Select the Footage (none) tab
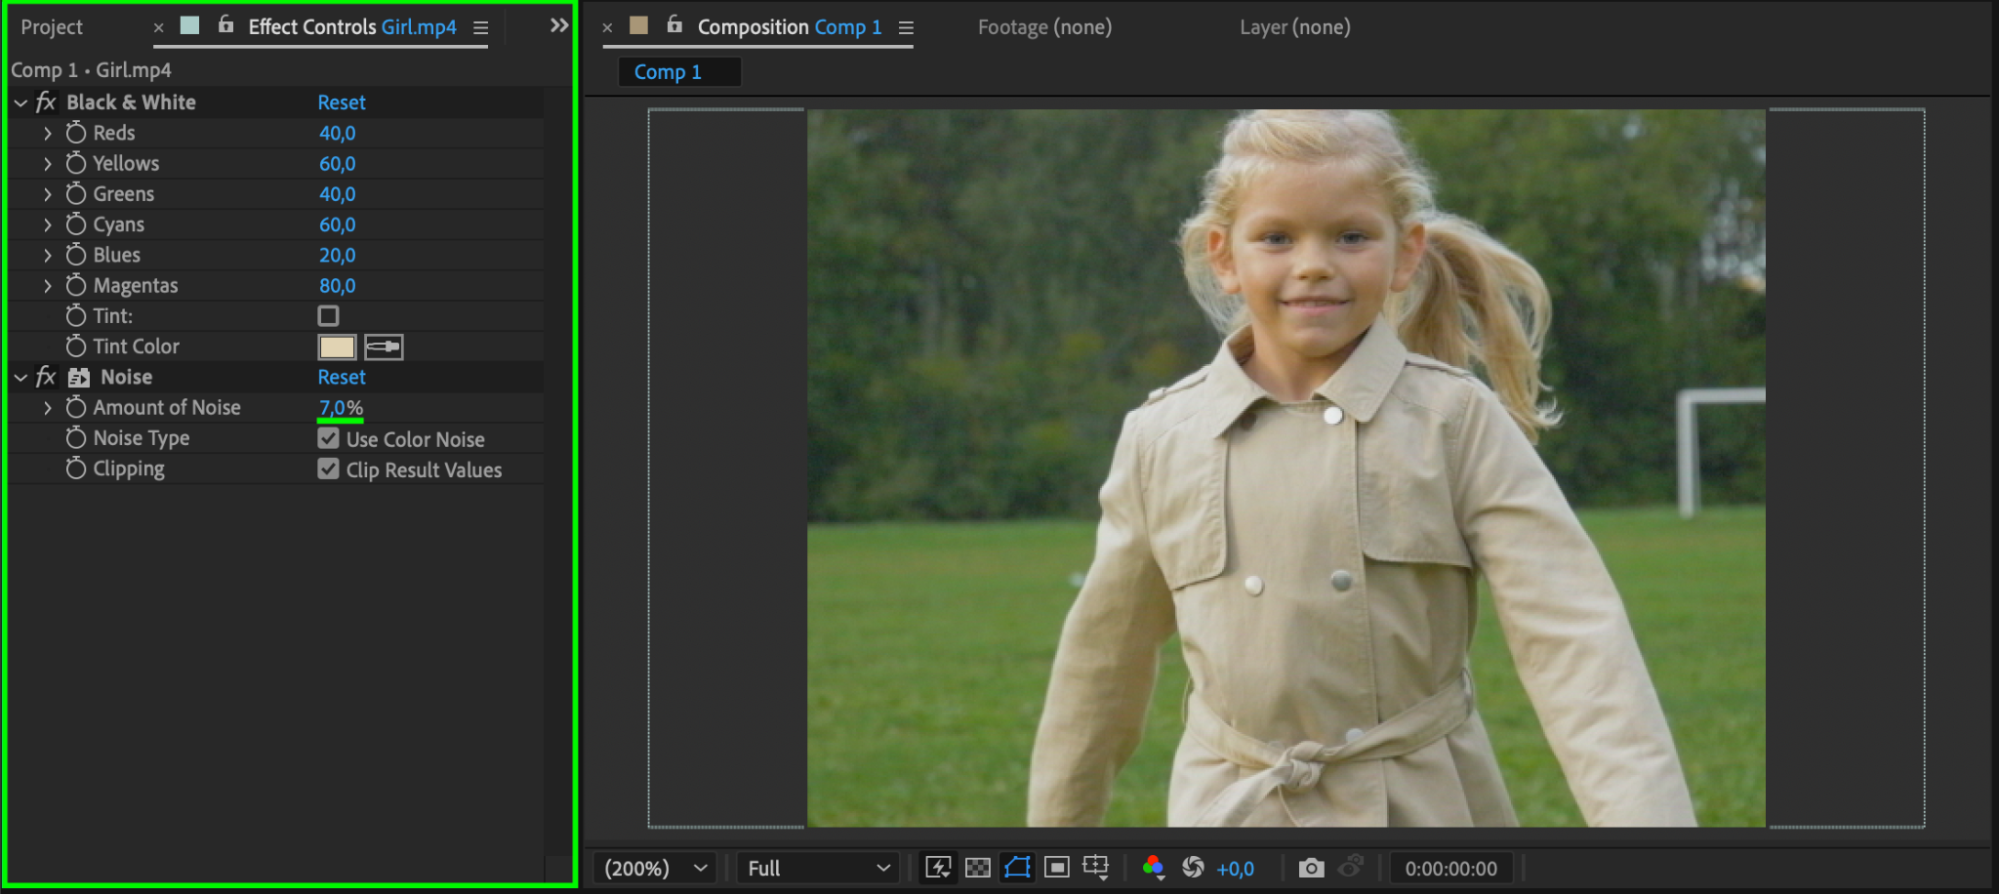1999x895 pixels. pyautogui.click(x=1044, y=27)
